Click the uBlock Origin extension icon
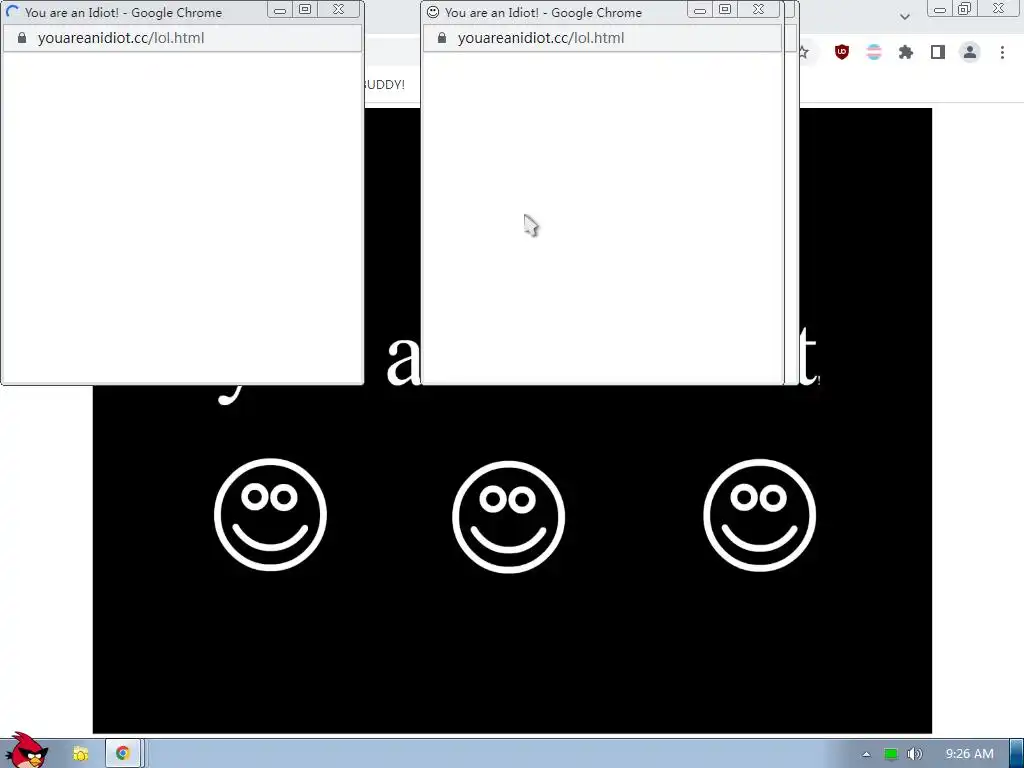 [842, 52]
